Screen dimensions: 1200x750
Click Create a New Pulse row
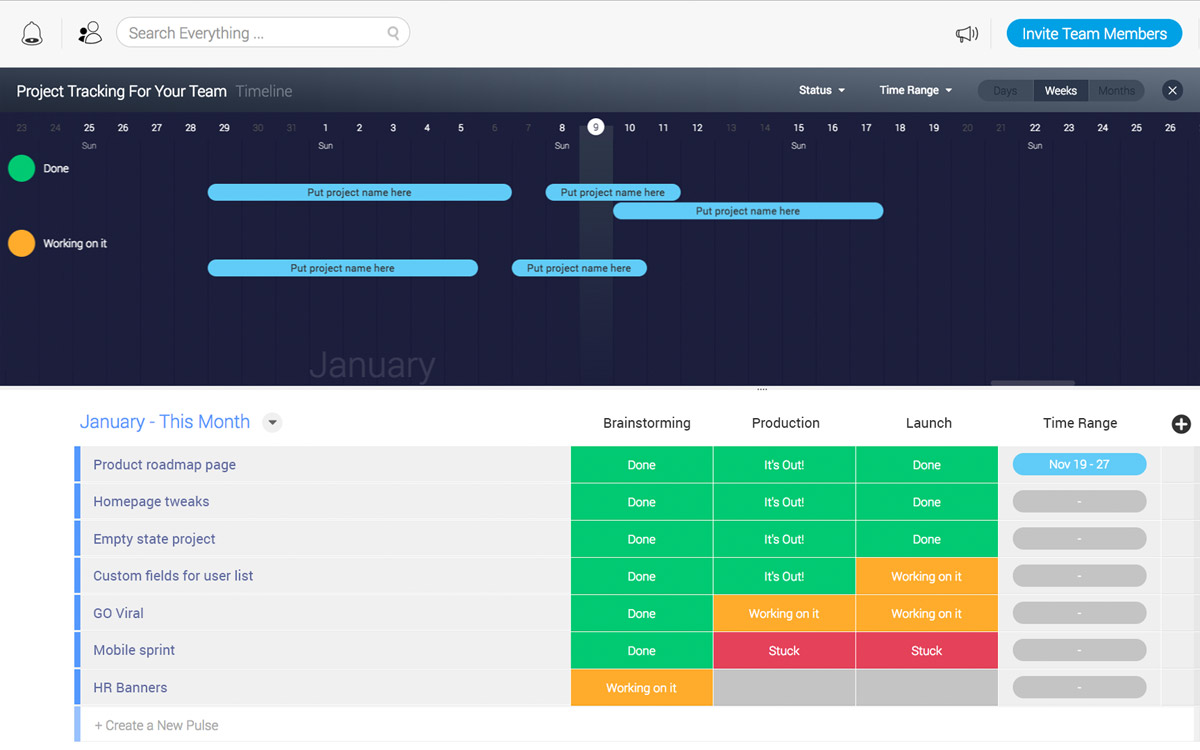pyautogui.click(x=156, y=725)
